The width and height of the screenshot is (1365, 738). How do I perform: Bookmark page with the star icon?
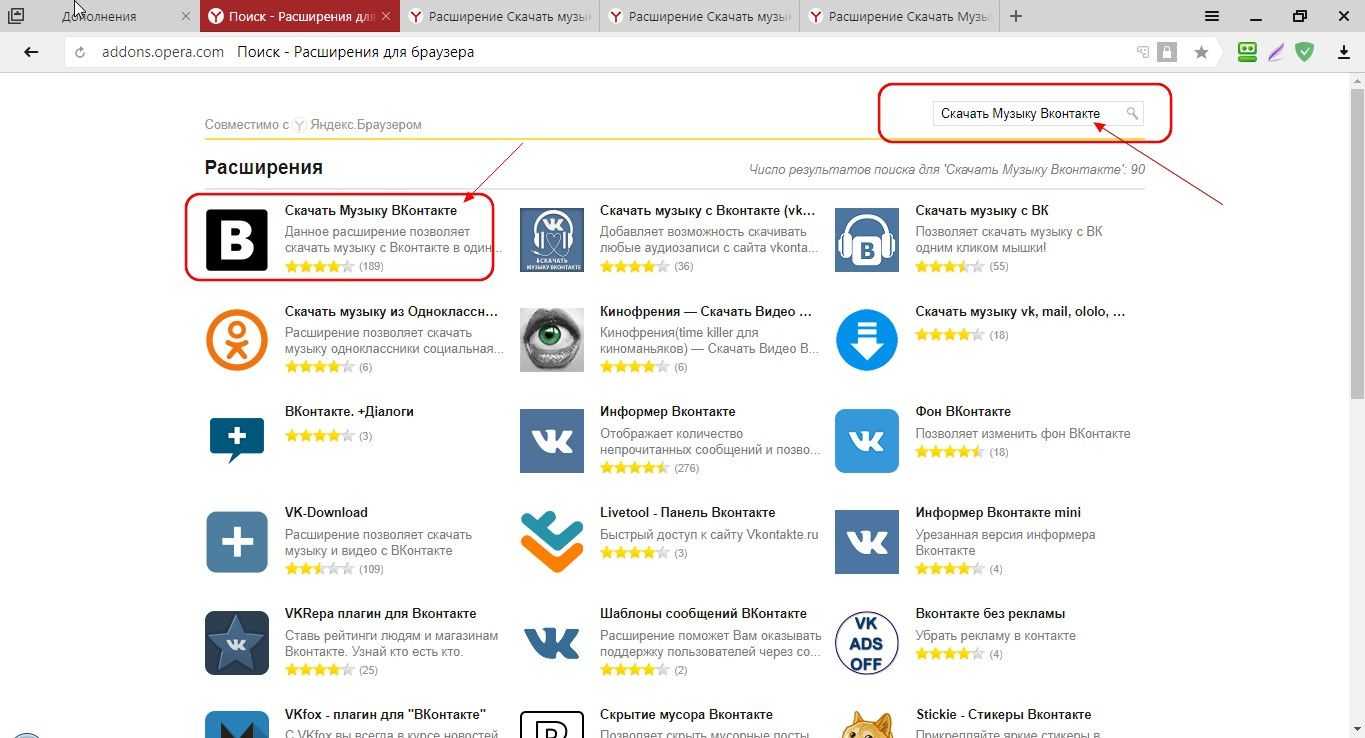click(1201, 52)
